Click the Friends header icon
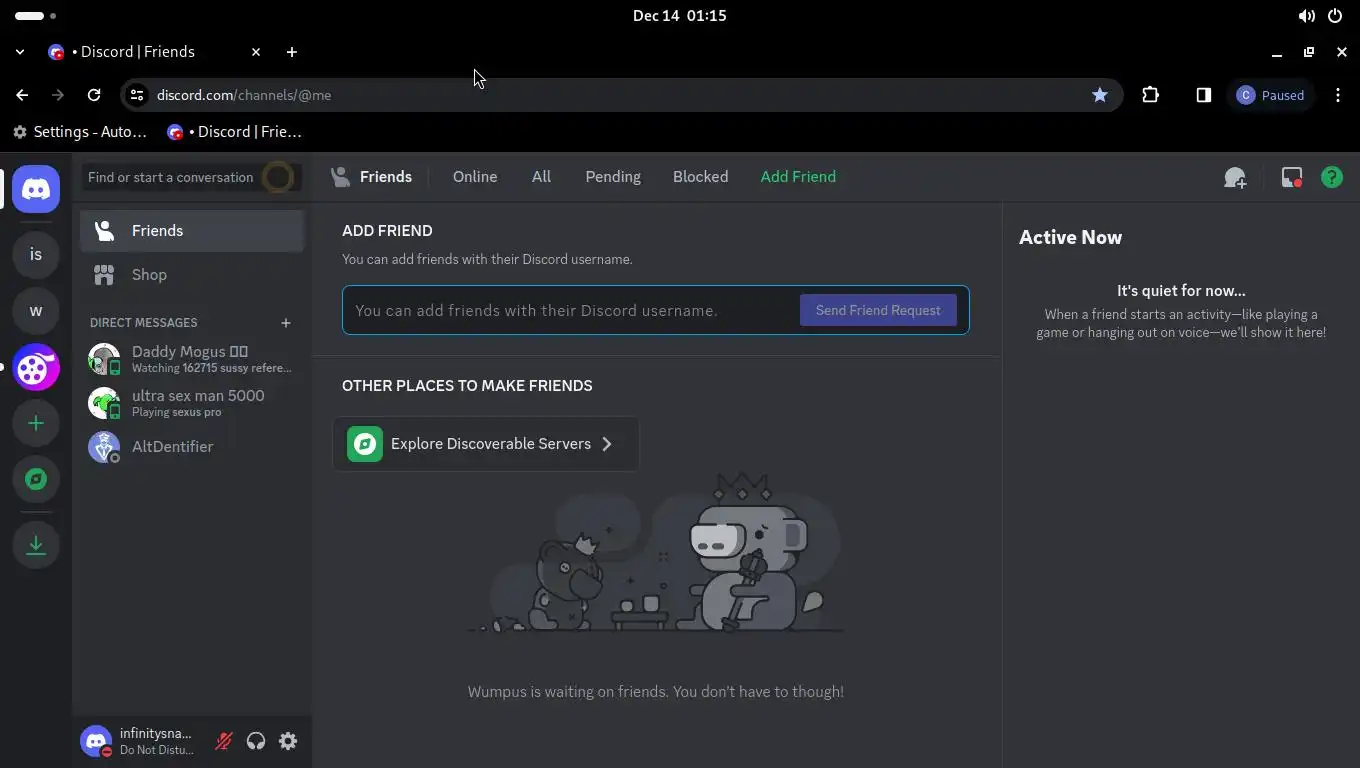The image size is (1360, 768). tap(341, 177)
